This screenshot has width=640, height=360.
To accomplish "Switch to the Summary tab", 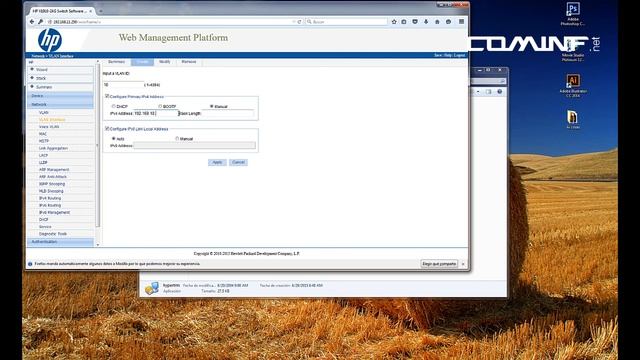I will [116, 62].
